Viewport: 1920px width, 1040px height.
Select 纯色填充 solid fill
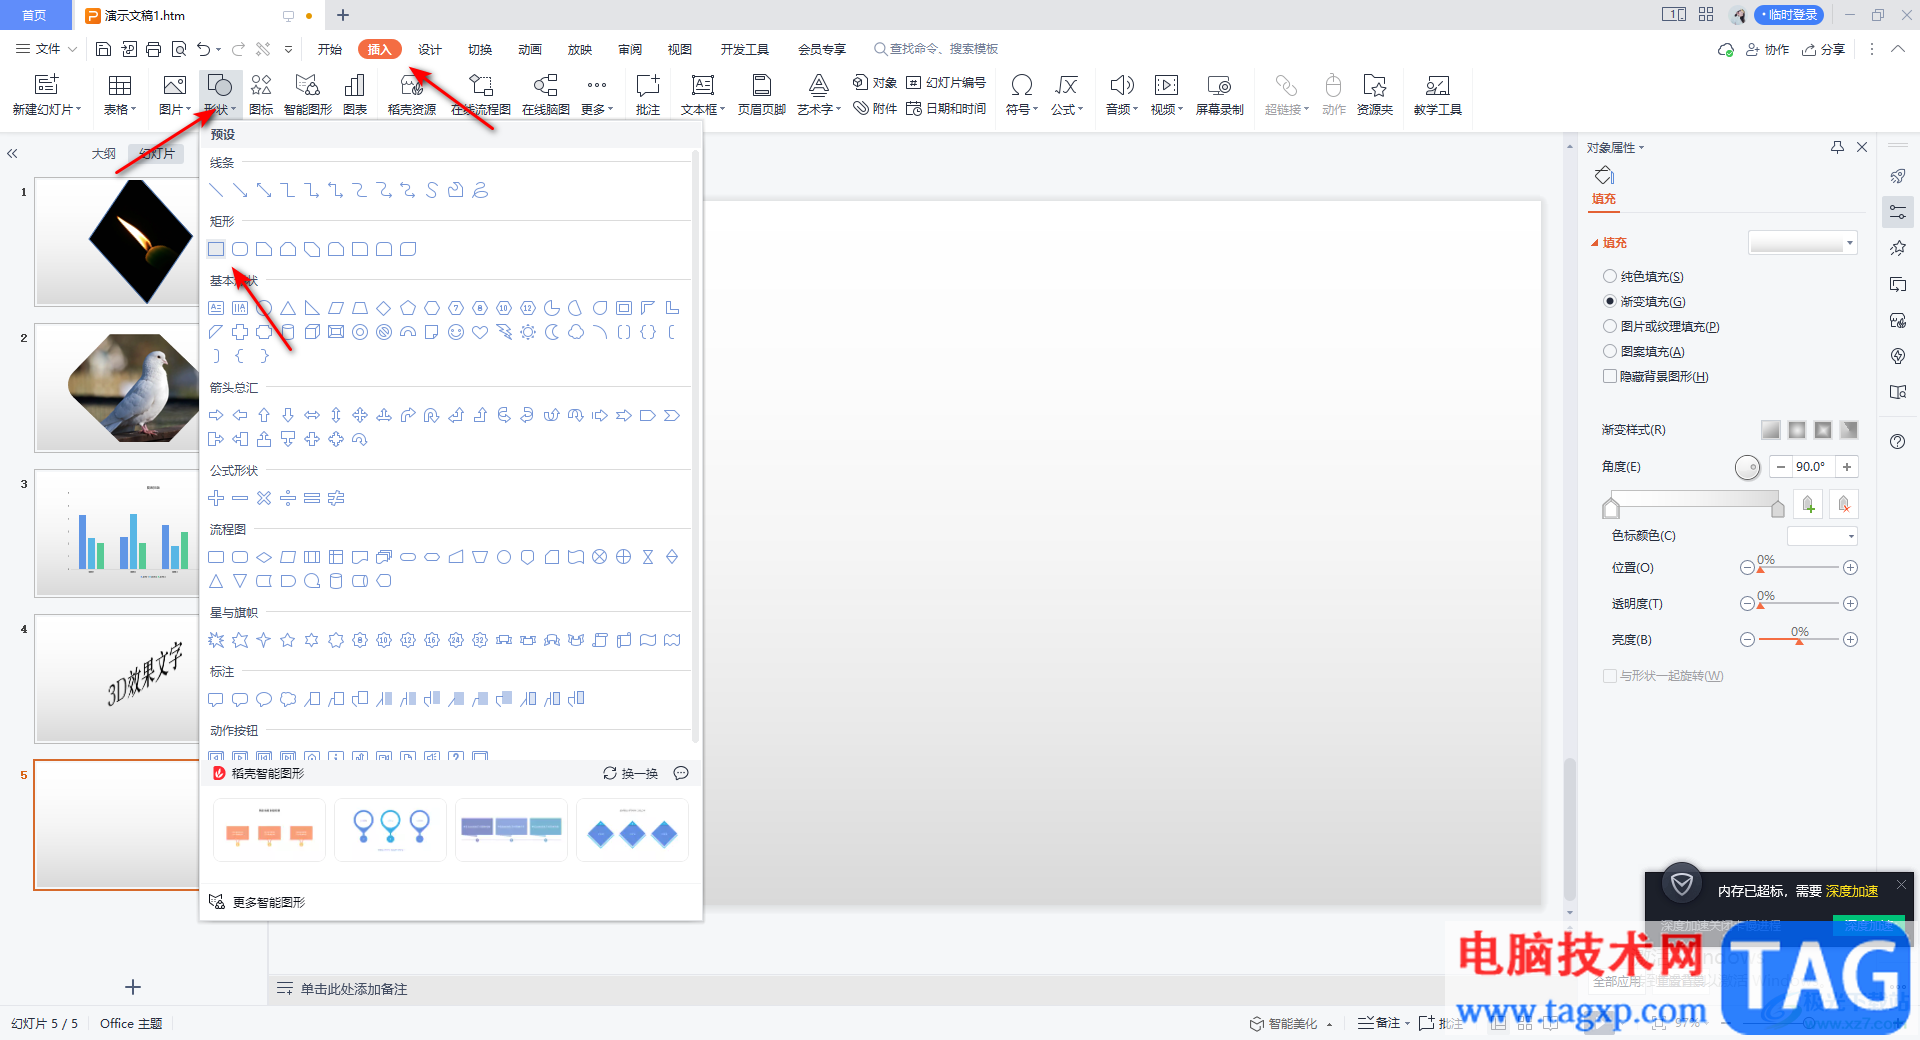(1643, 276)
